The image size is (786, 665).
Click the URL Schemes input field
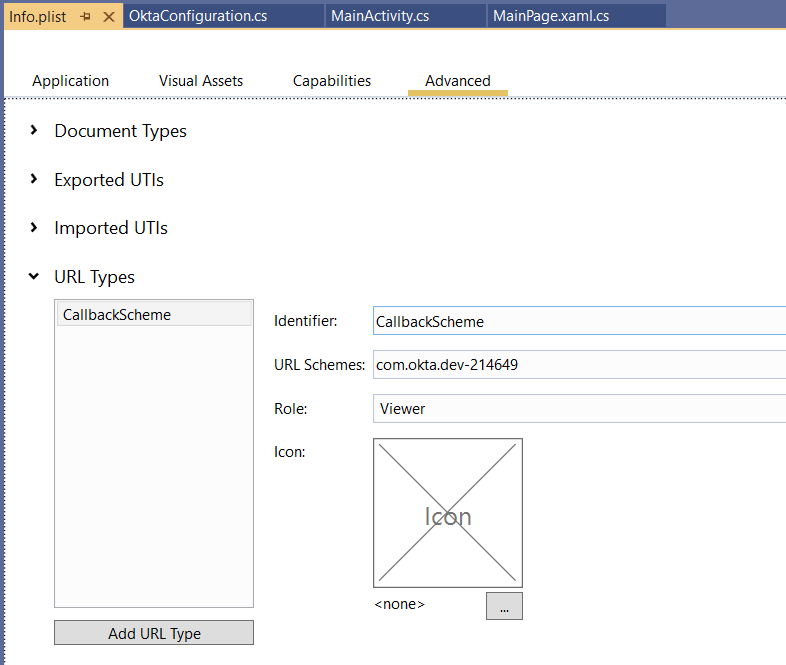click(578, 365)
